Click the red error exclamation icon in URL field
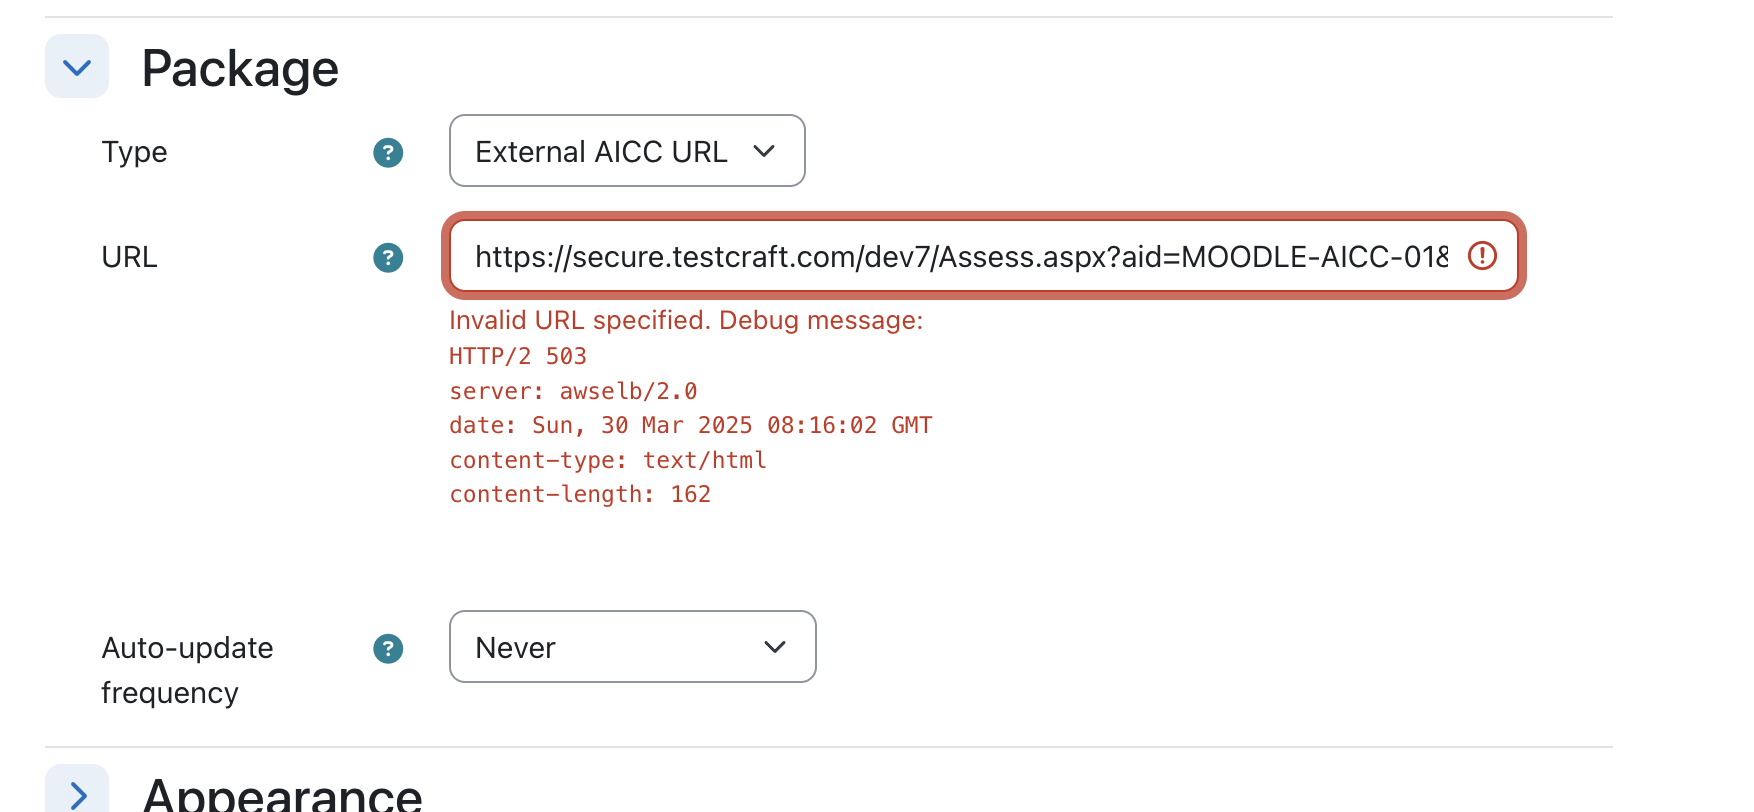Image resolution: width=1754 pixels, height=812 pixels. click(x=1482, y=256)
